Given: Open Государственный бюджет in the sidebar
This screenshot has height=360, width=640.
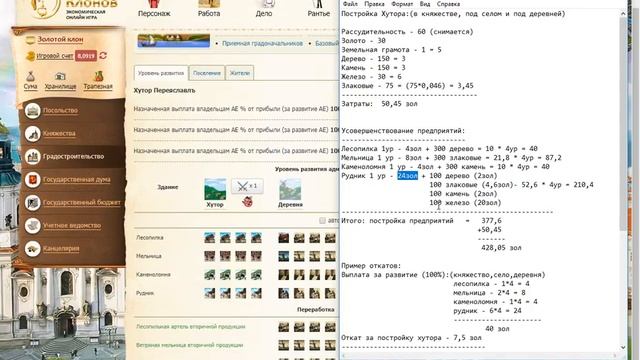Looking at the screenshot, I should (82, 202).
